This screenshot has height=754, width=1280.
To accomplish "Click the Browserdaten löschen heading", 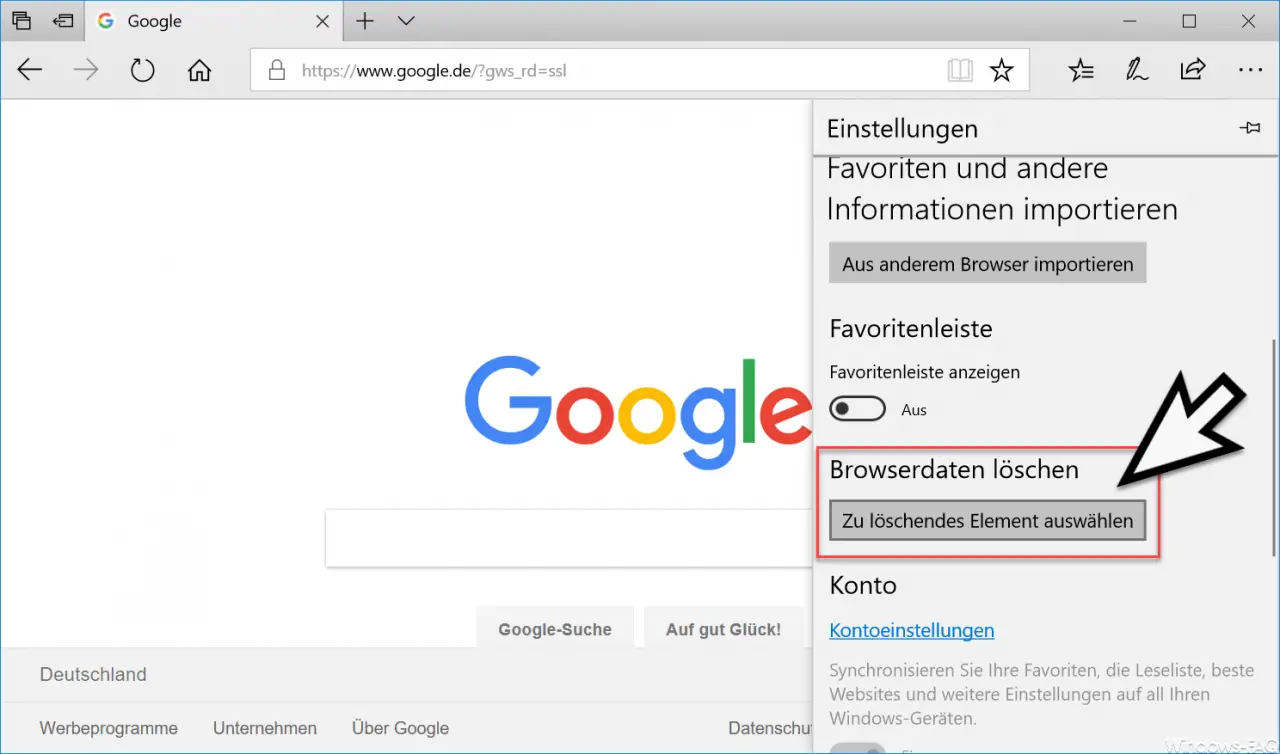I will click(x=954, y=469).
